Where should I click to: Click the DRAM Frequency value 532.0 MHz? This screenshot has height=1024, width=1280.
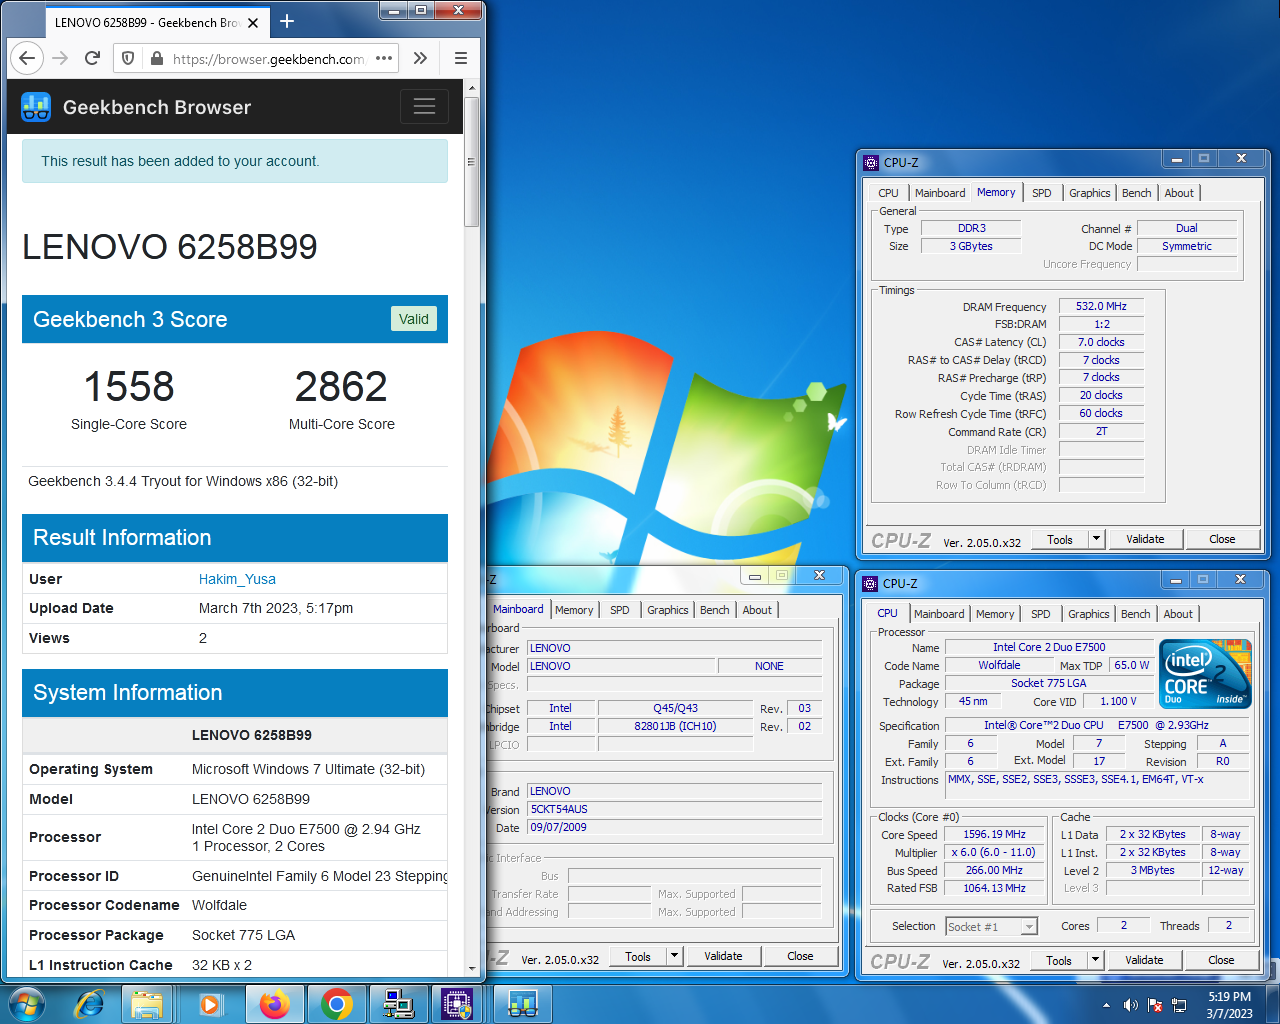tap(1101, 306)
